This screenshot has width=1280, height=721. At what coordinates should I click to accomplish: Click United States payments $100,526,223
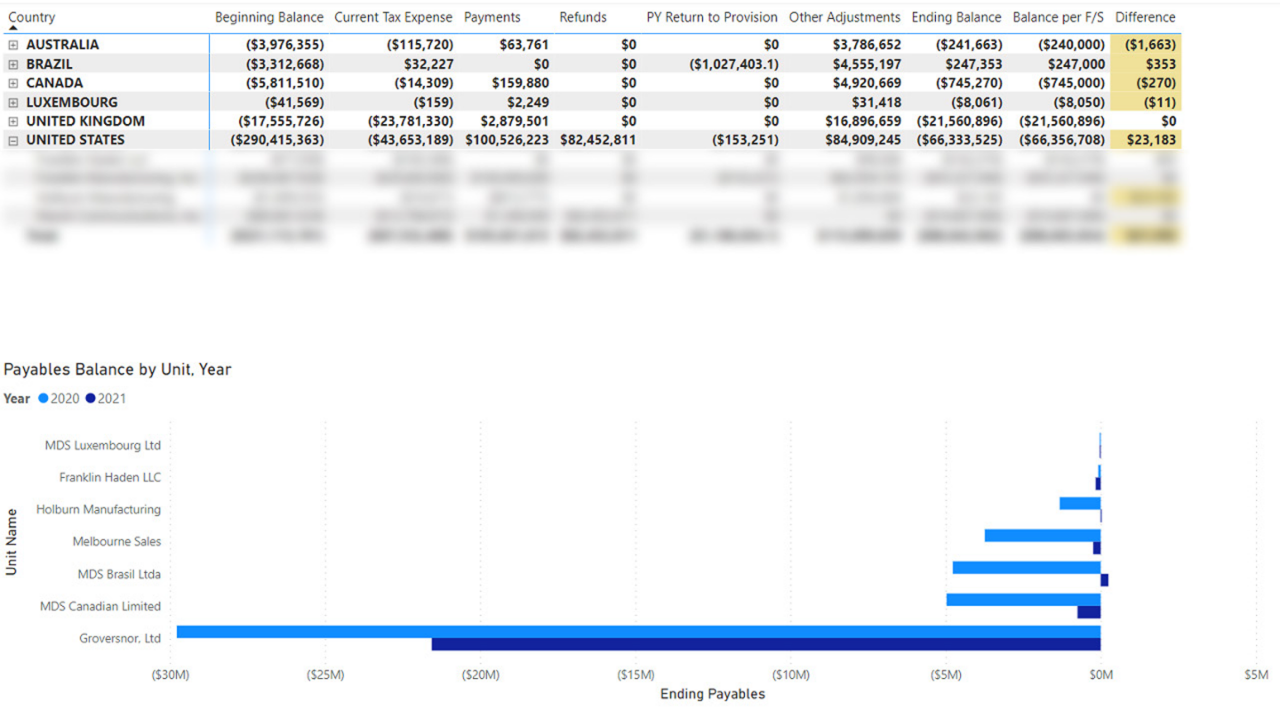507,140
